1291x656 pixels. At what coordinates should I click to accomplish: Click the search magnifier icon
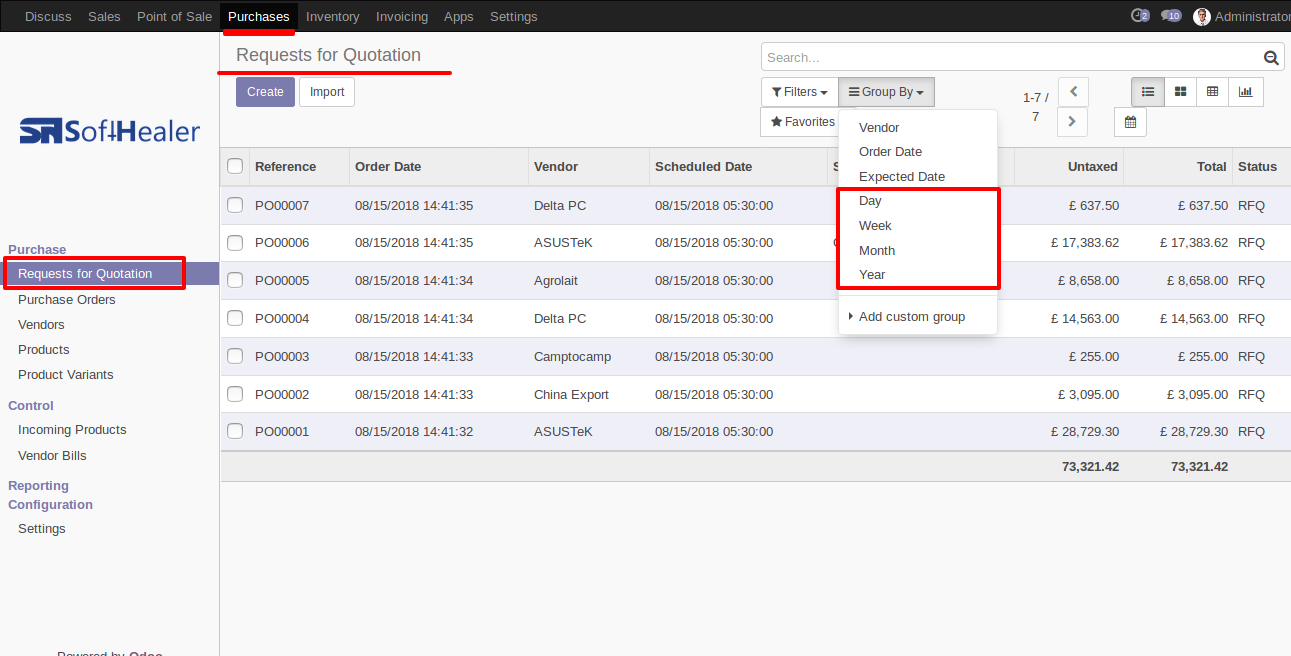(x=1271, y=58)
